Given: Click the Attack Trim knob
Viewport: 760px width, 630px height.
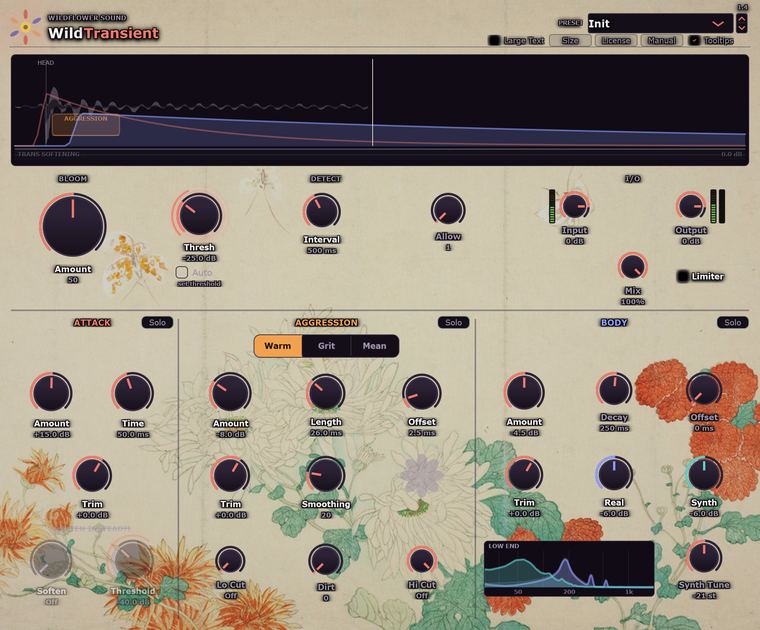Looking at the screenshot, I should point(92,475).
